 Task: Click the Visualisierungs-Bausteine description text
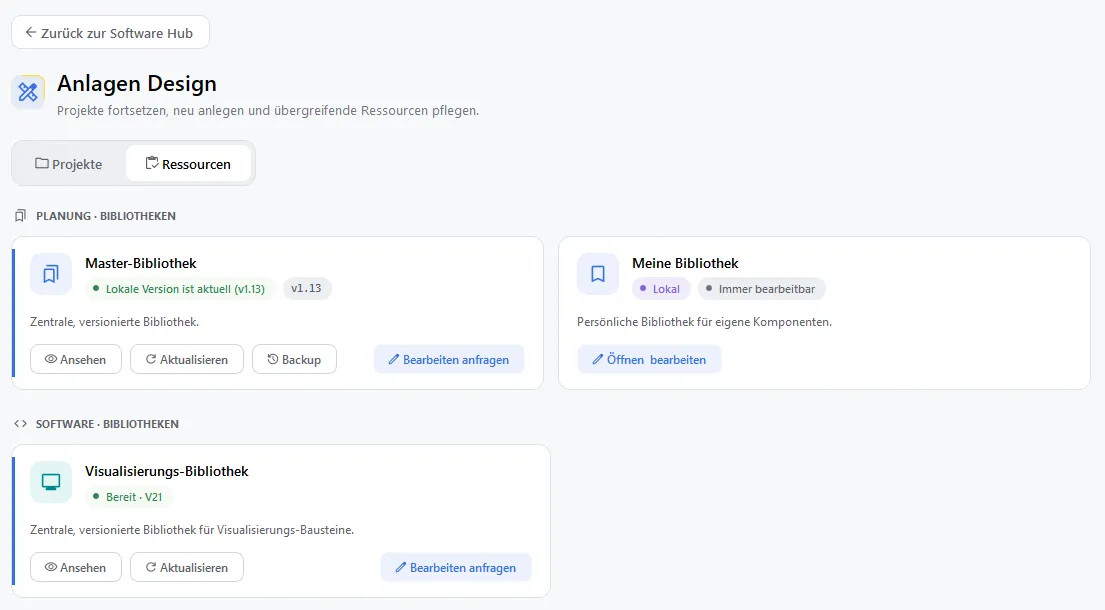pyautogui.click(x=192, y=529)
